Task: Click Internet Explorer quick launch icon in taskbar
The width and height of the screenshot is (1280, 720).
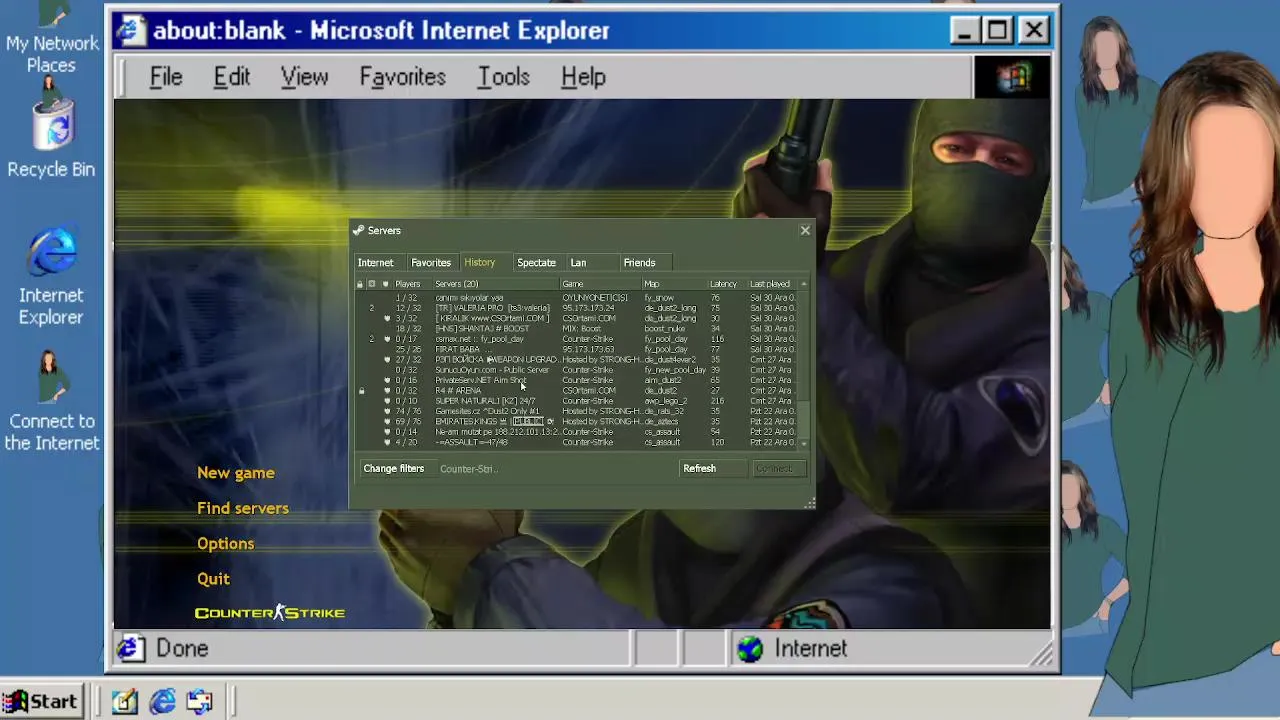Action: (x=162, y=702)
